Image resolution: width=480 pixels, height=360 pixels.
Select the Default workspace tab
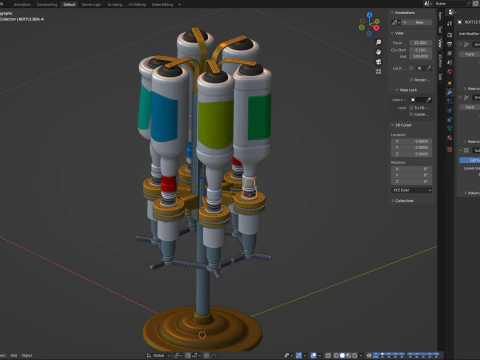(69, 4)
